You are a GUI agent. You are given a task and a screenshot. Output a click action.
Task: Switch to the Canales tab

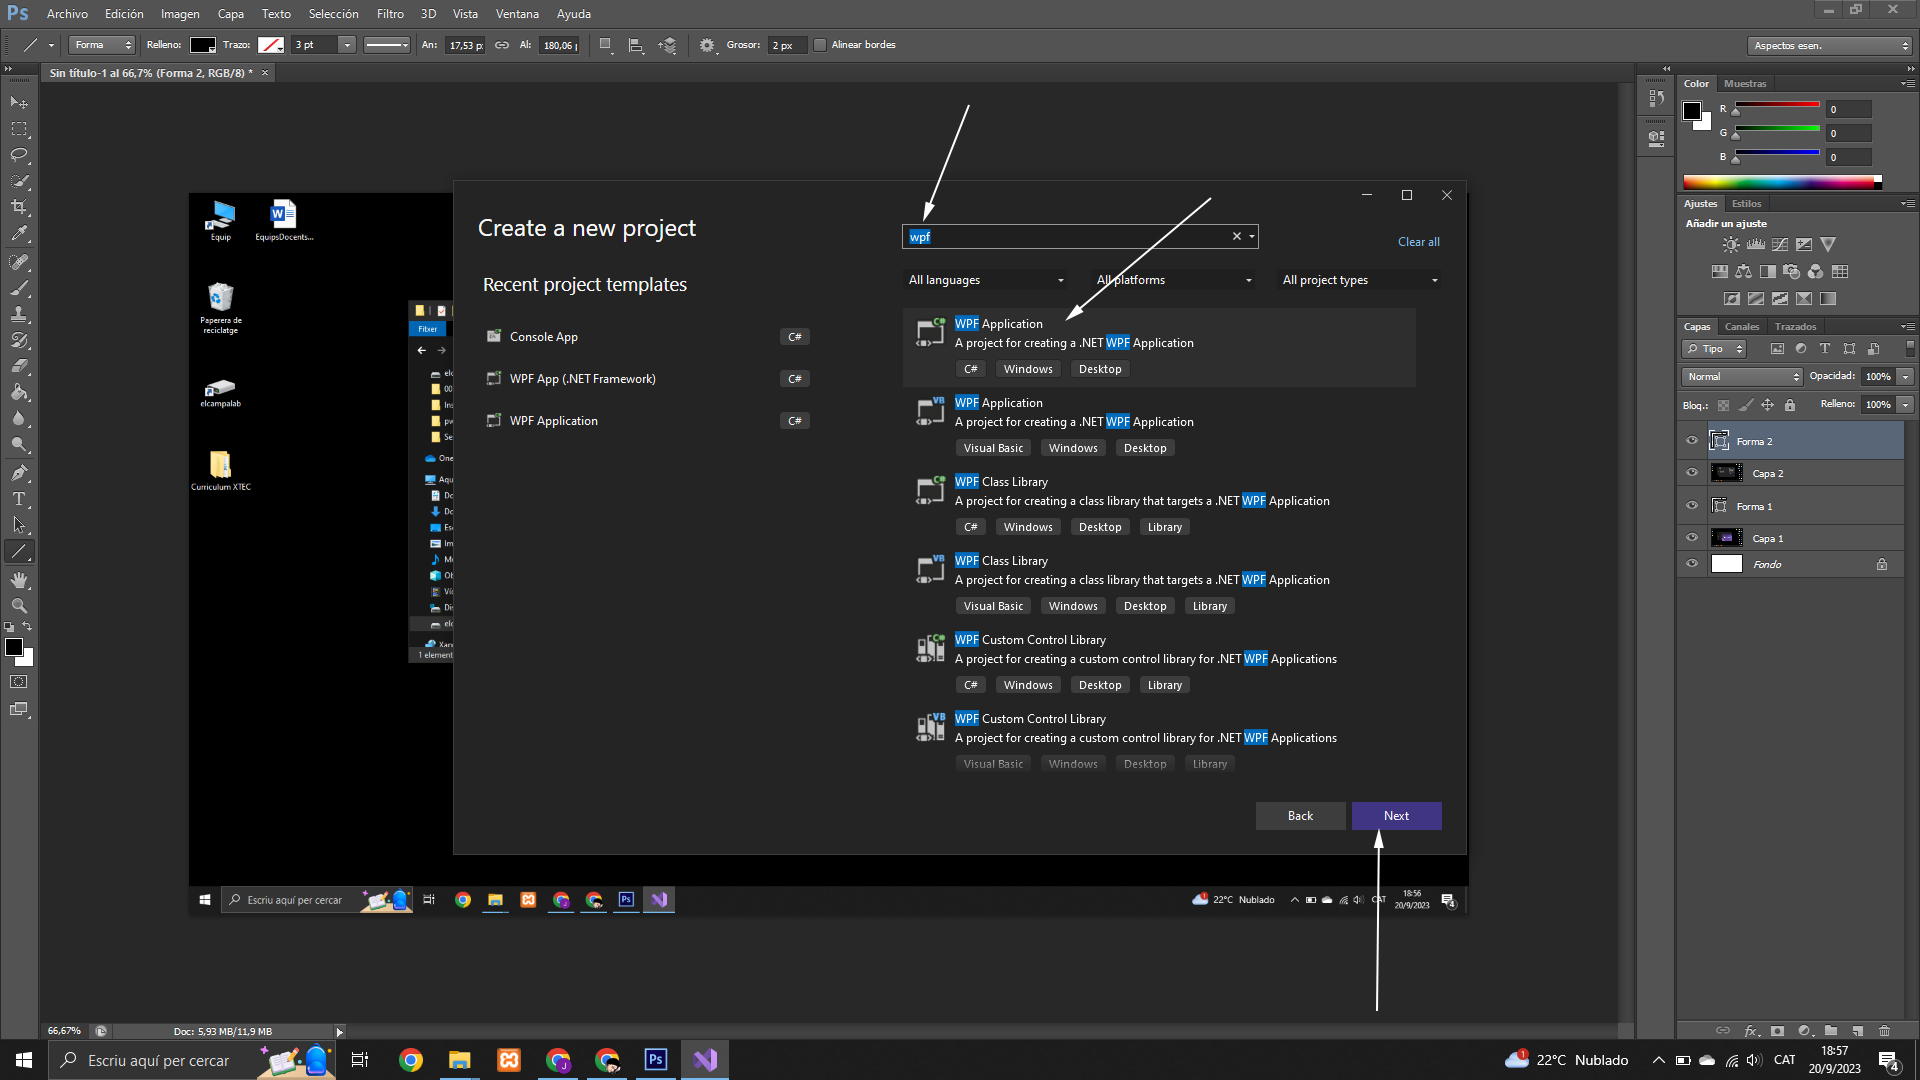[1742, 327]
